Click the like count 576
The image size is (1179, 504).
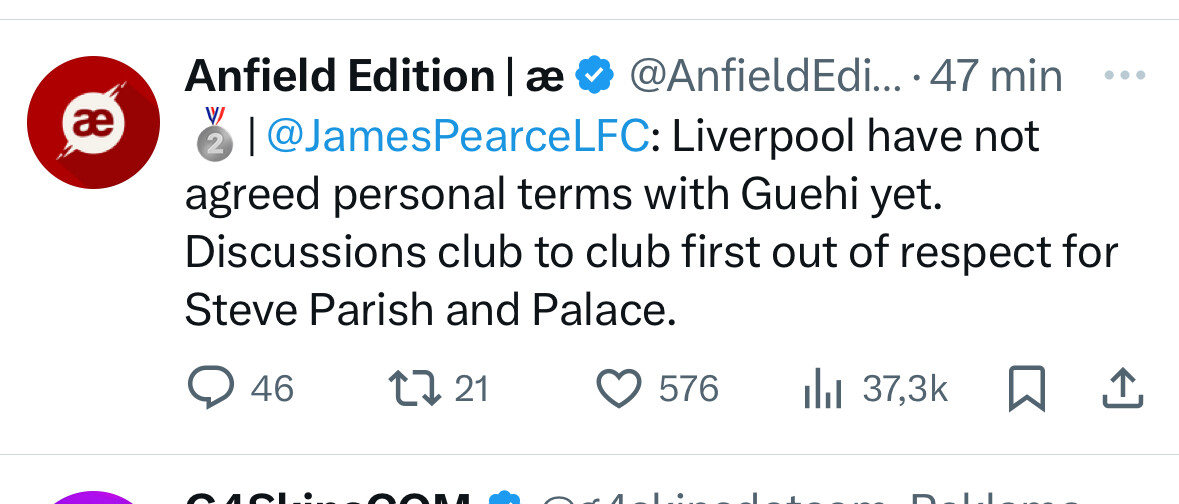(689, 388)
